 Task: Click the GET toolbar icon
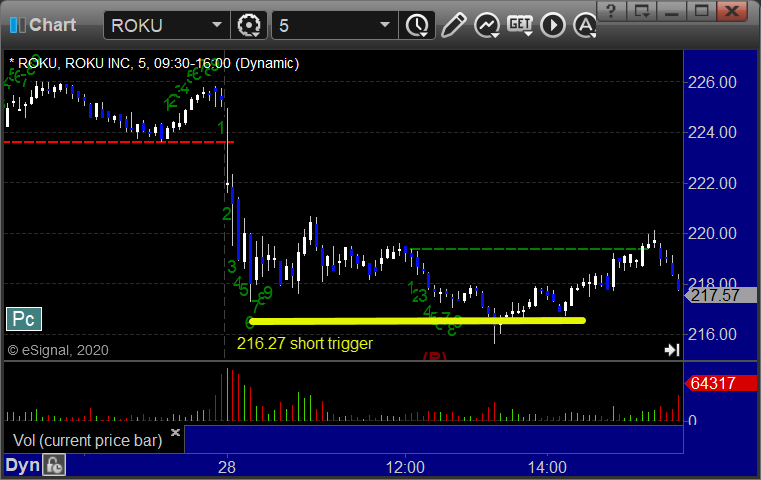click(x=520, y=25)
